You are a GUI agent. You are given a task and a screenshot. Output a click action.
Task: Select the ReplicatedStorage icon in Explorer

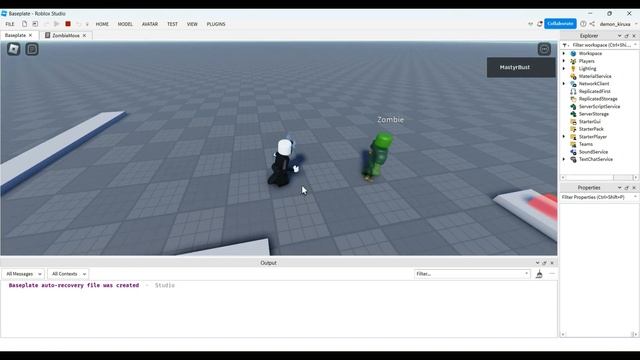pyautogui.click(x=573, y=99)
